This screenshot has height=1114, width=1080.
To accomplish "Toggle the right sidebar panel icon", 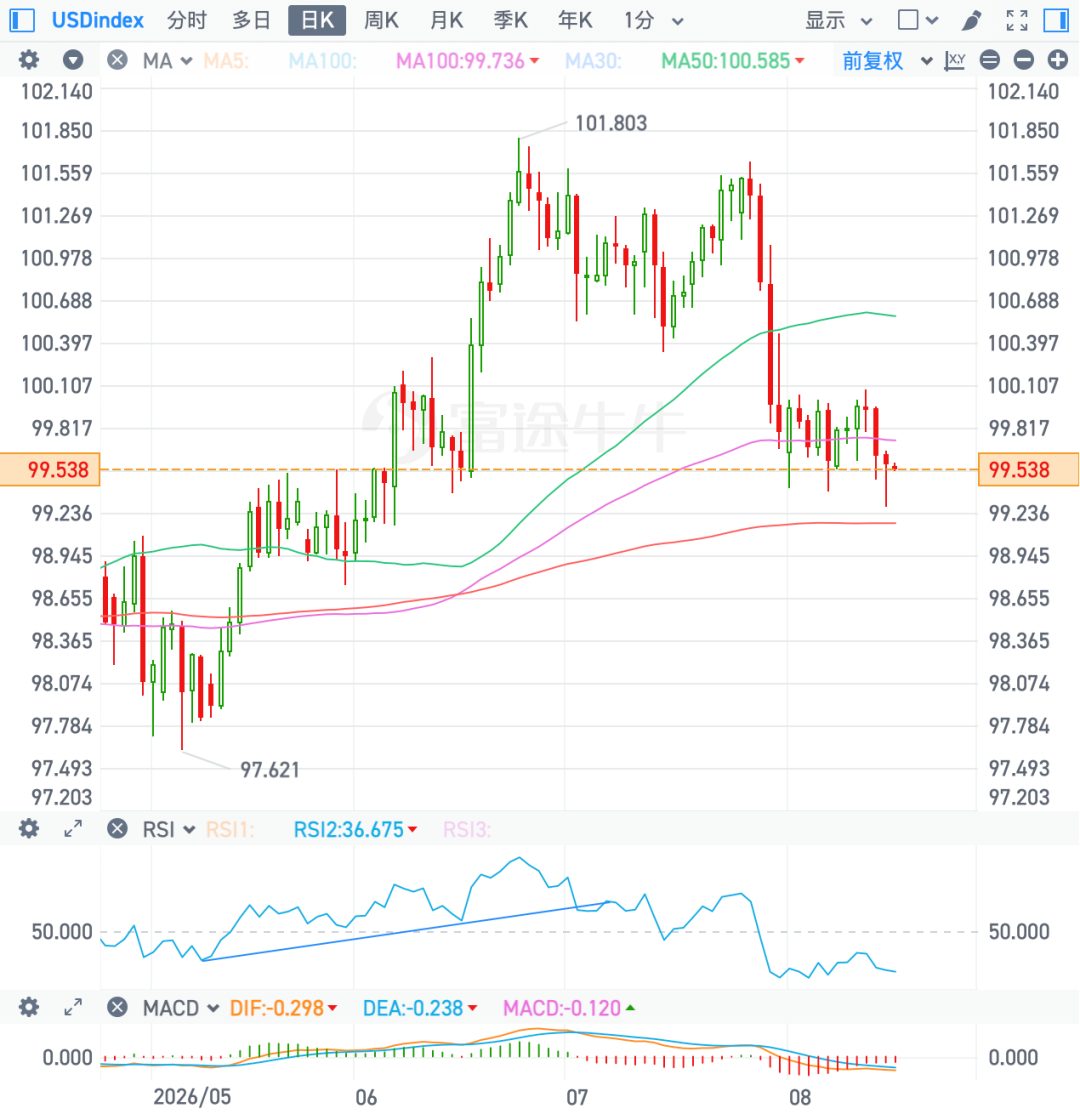I will tap(1056, 20).
